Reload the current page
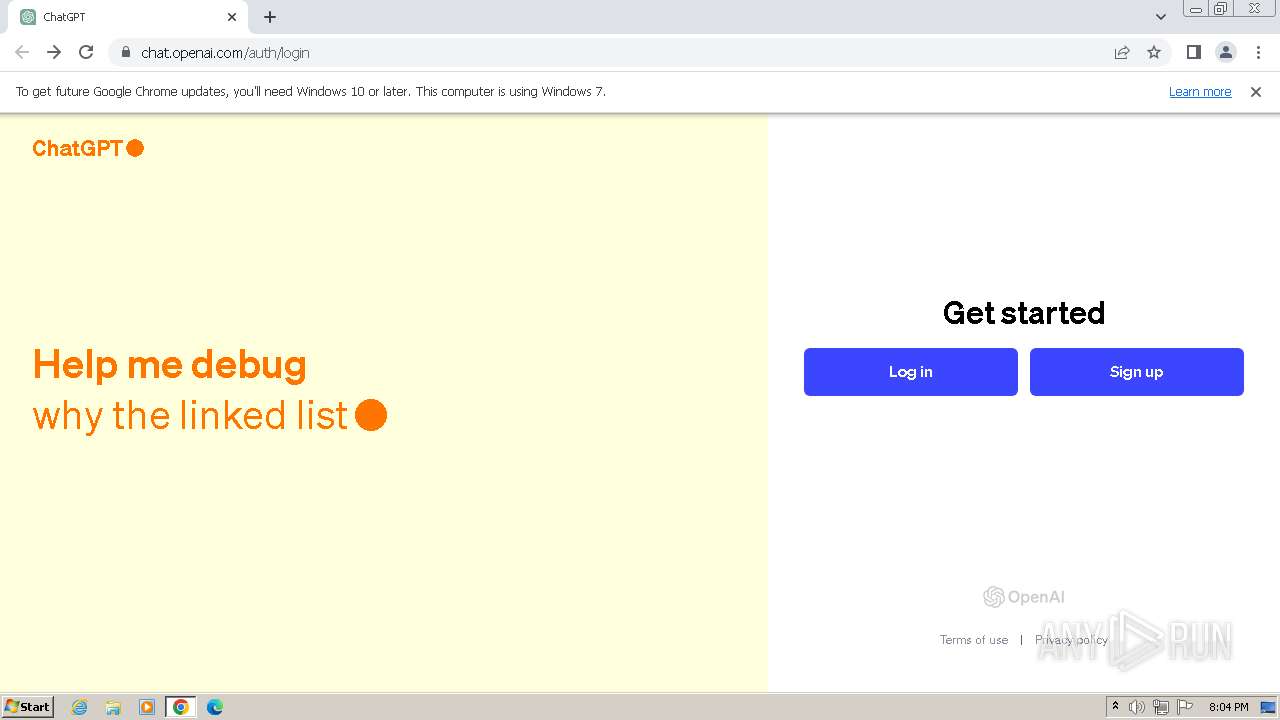 (86, 53)
